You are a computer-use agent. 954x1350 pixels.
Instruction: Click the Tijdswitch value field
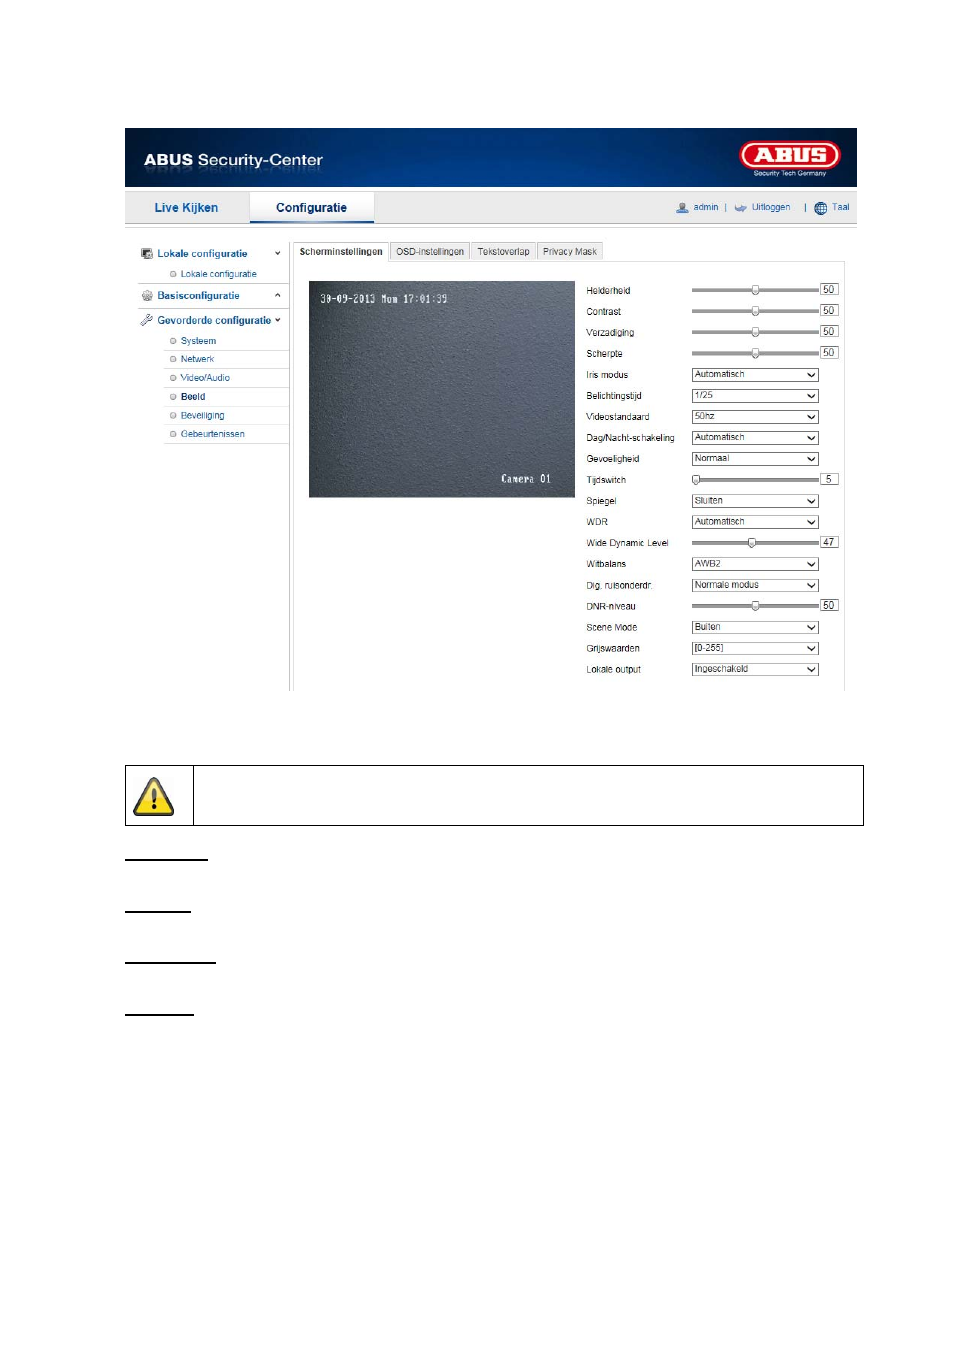829,480
